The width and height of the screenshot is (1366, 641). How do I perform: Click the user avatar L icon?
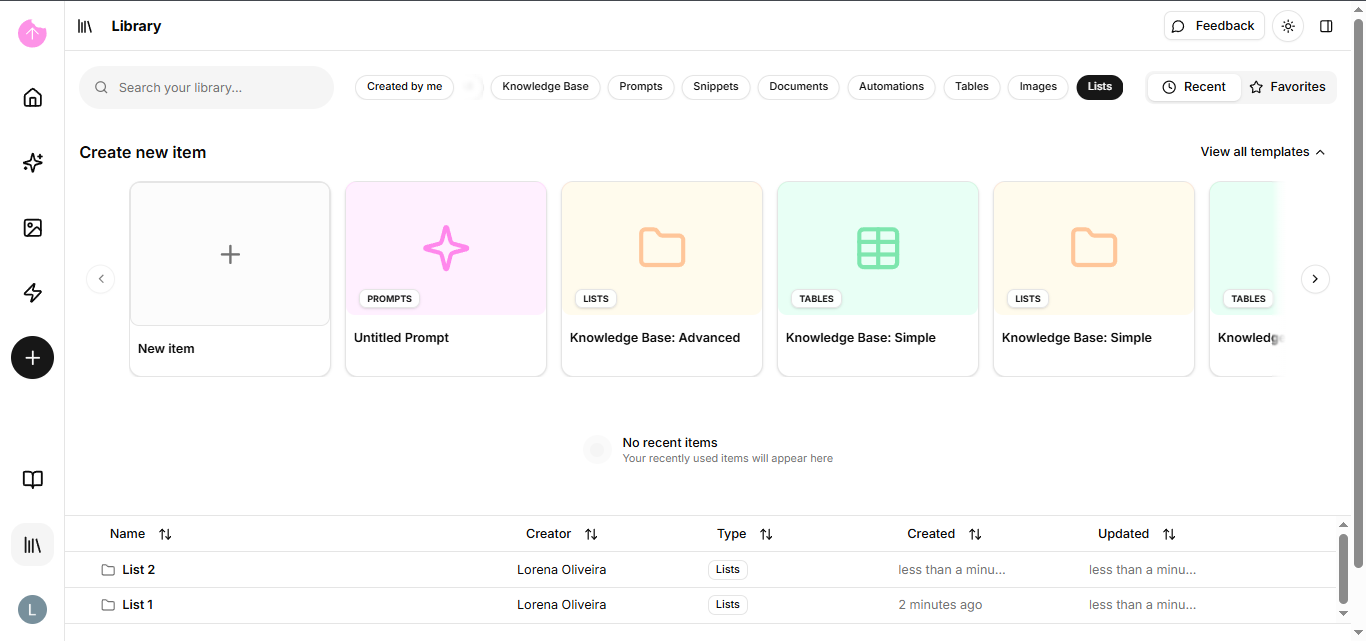tap(32, 609)
